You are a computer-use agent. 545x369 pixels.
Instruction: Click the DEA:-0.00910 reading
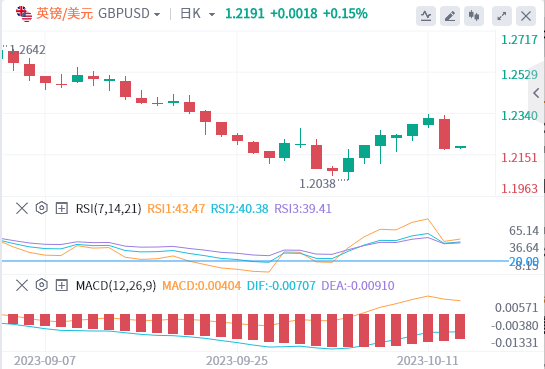tap(358, 286)
